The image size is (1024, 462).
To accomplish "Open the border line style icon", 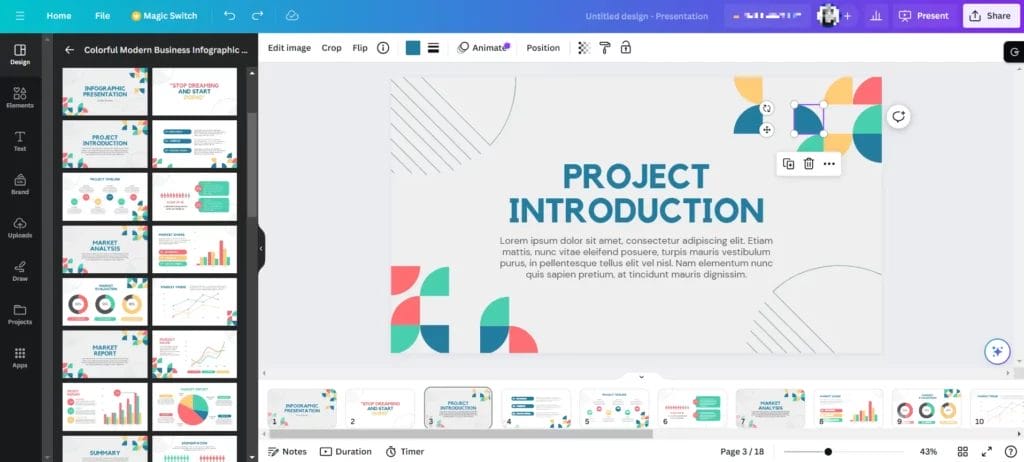I will click(x=433, y=48).
